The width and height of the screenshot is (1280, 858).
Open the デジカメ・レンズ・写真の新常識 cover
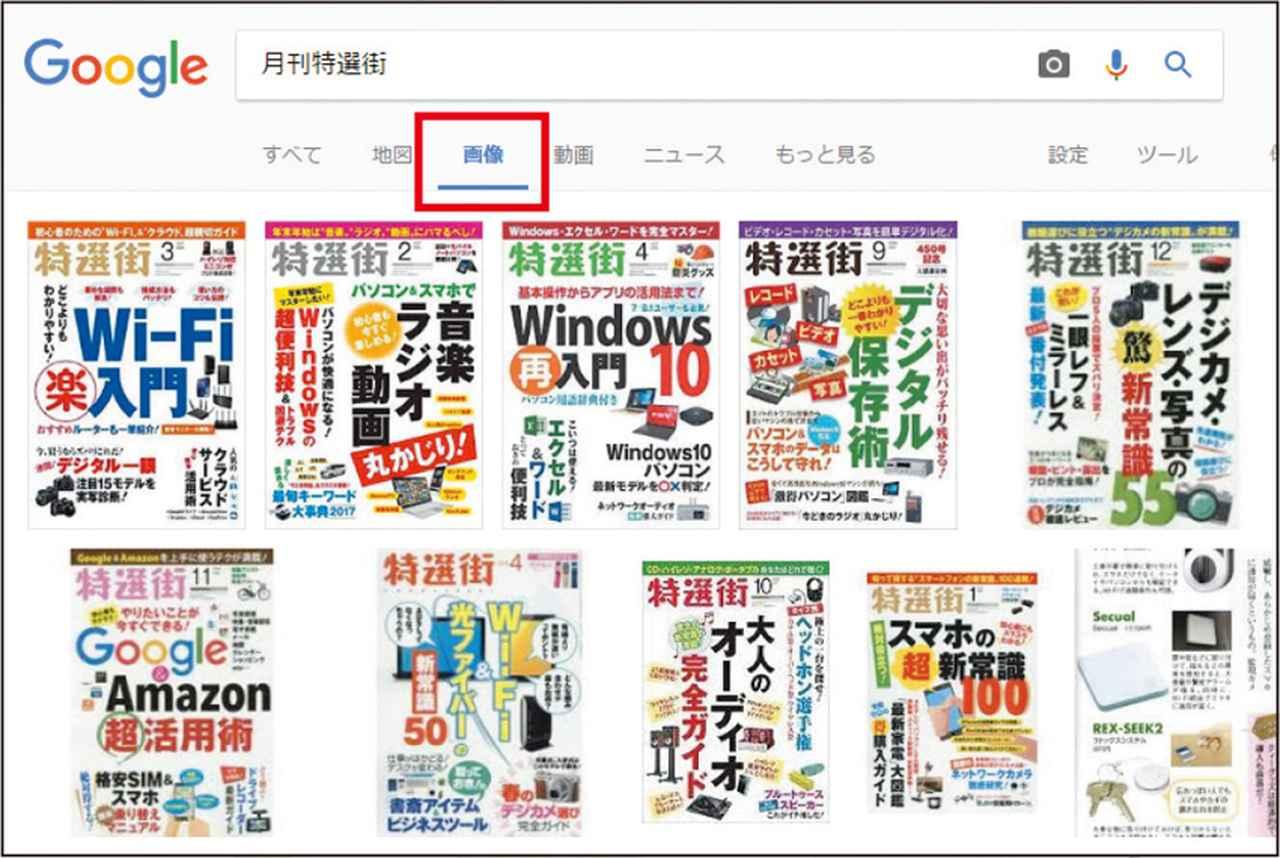pos(1131,375)
